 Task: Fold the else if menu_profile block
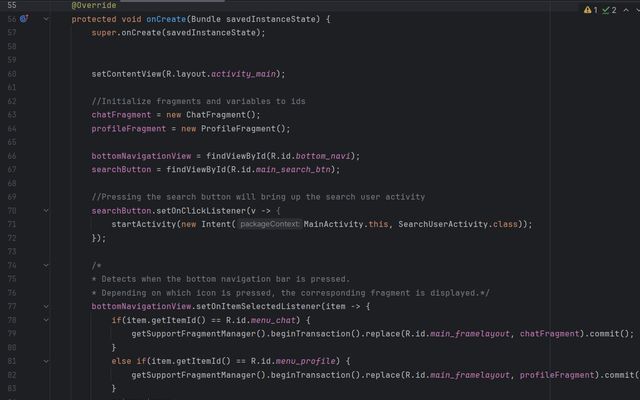[x=46, y=361]
